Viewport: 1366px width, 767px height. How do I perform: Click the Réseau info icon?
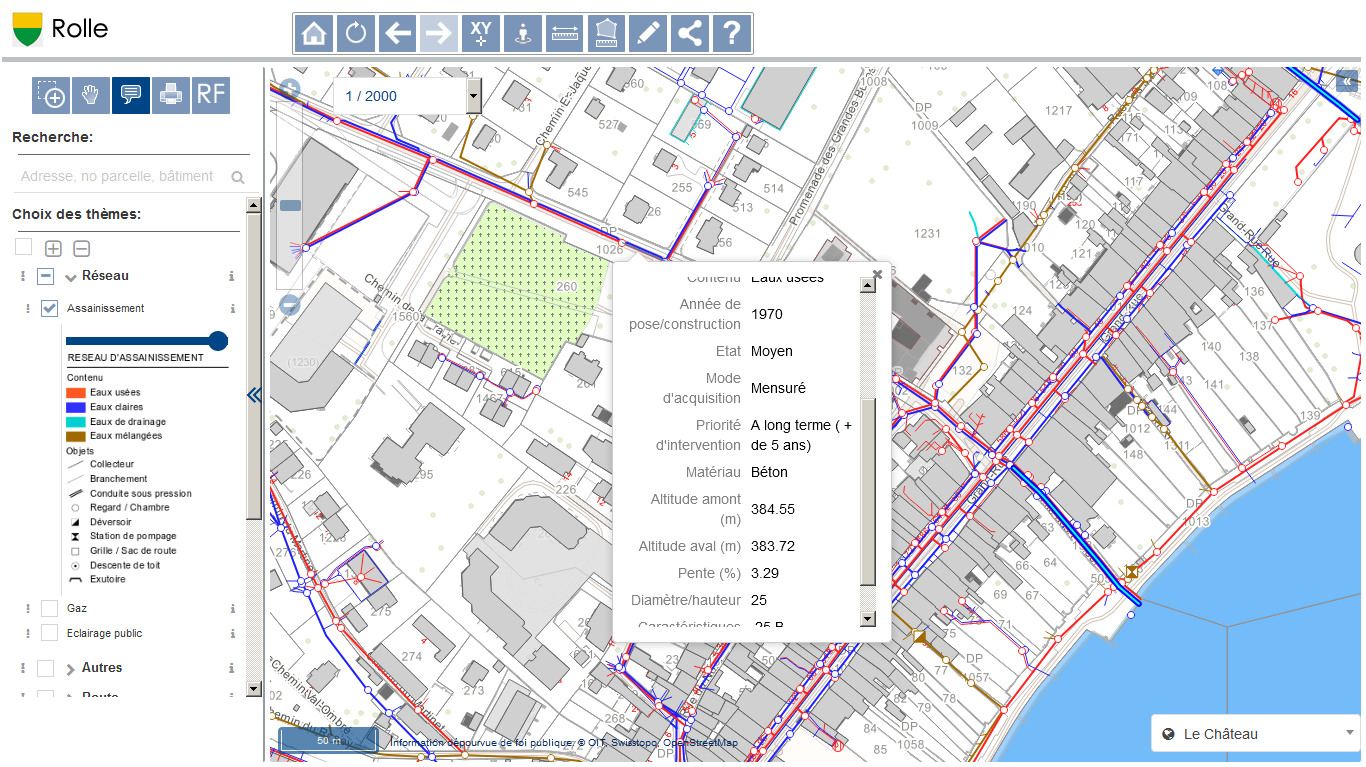pos(232,275)
